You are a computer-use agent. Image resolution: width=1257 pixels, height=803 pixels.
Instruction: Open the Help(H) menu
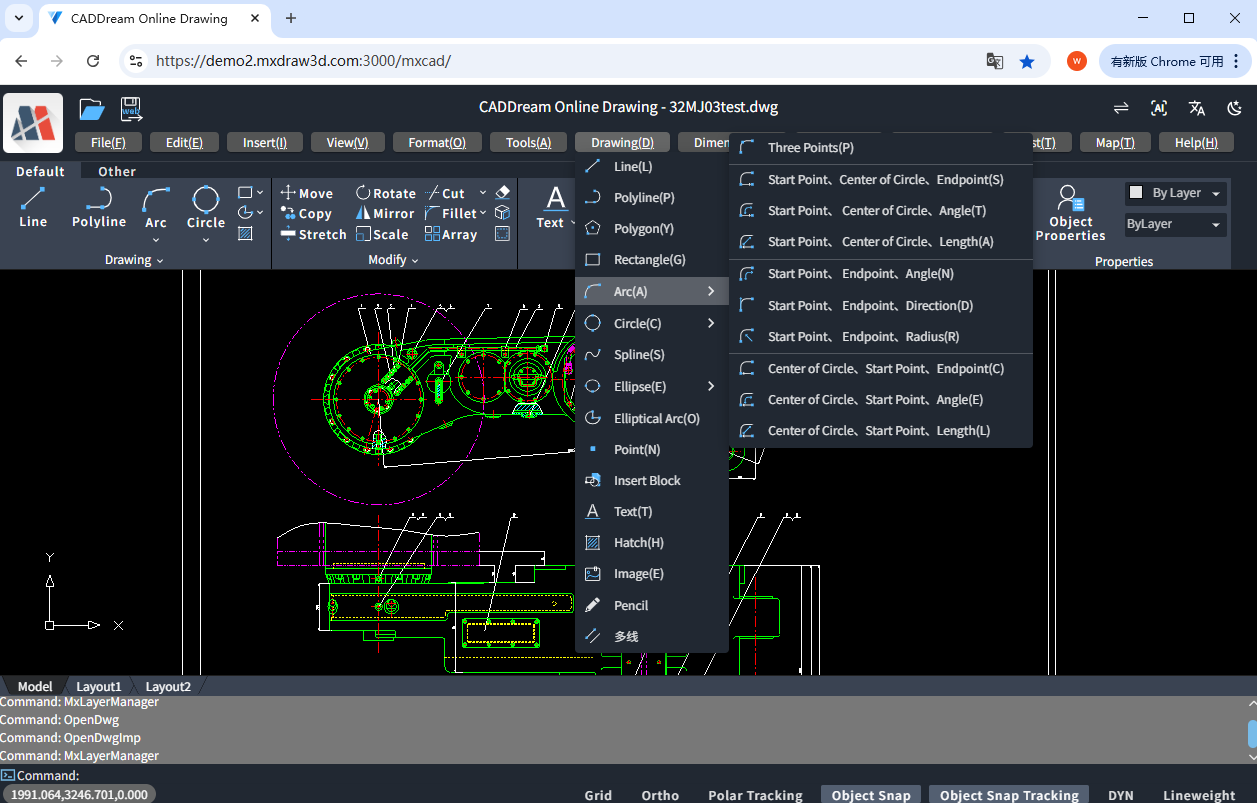pyautogui.click(x=1196, y=143)
